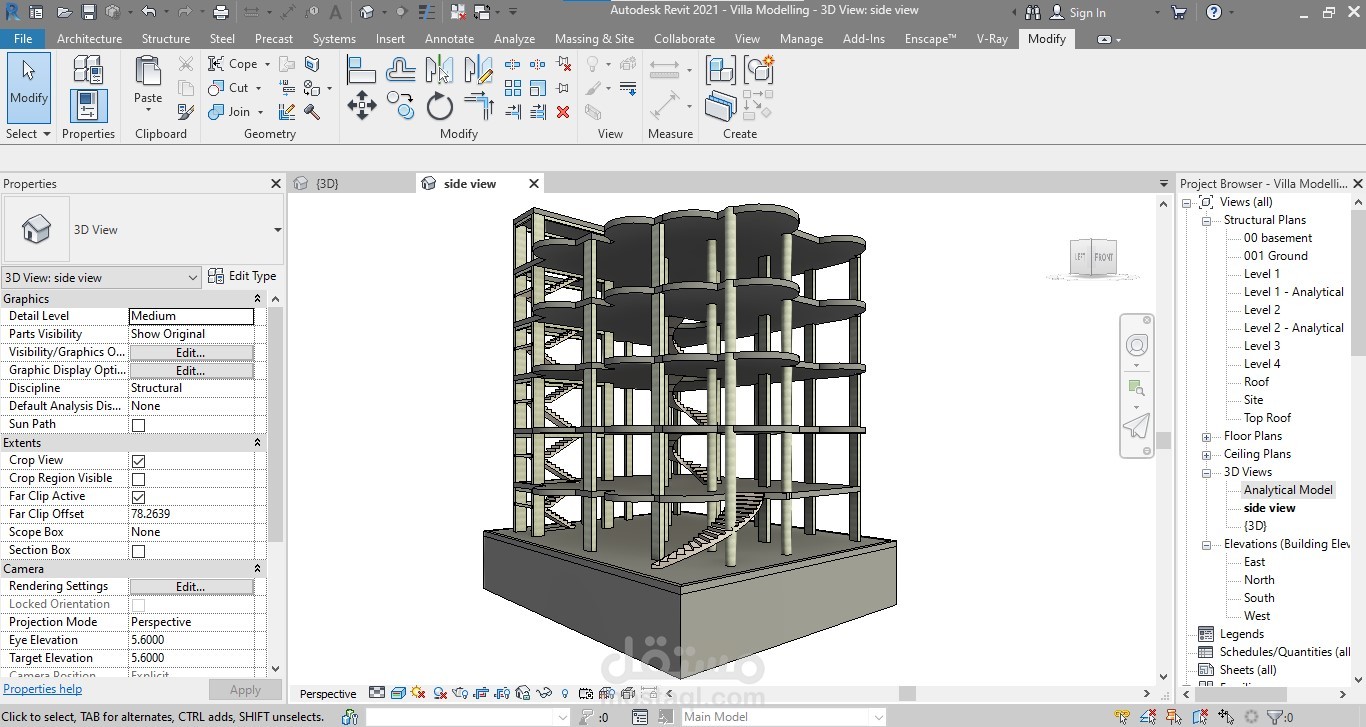Open the Architecture ribbon tab
Viewport: 1366px width, 727px height.
89,38
